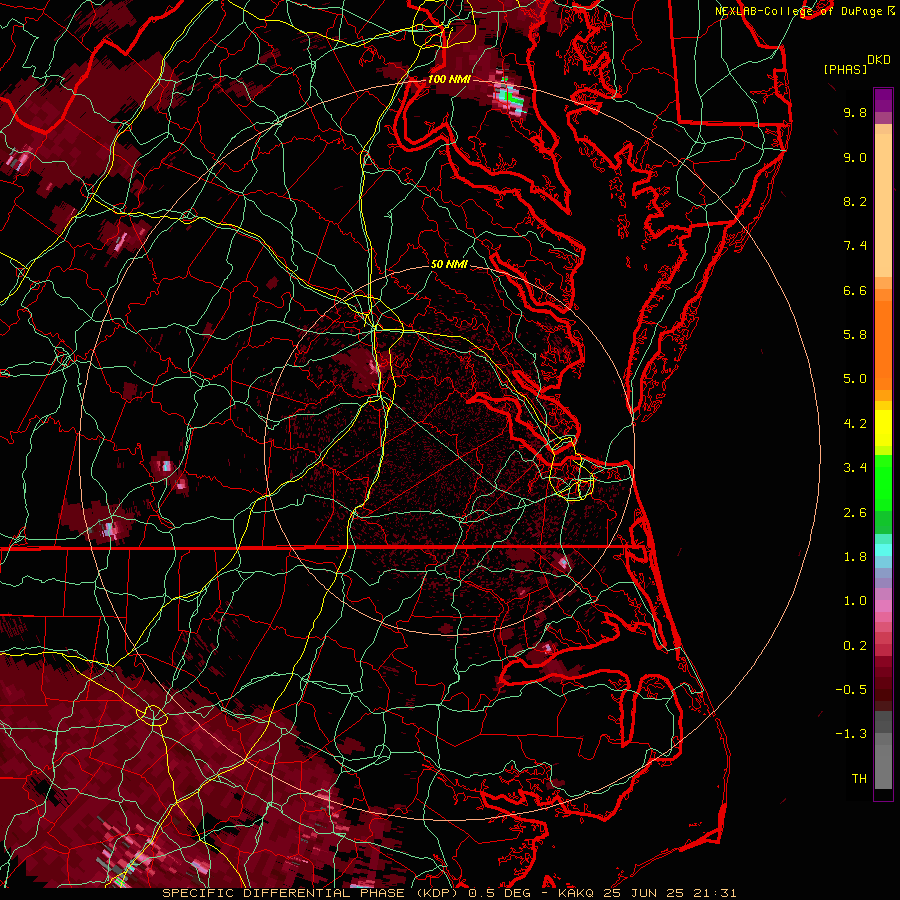Click the 1.0 value on color scale
This screenshot has width=900, height=900.
tap(855, 601)
